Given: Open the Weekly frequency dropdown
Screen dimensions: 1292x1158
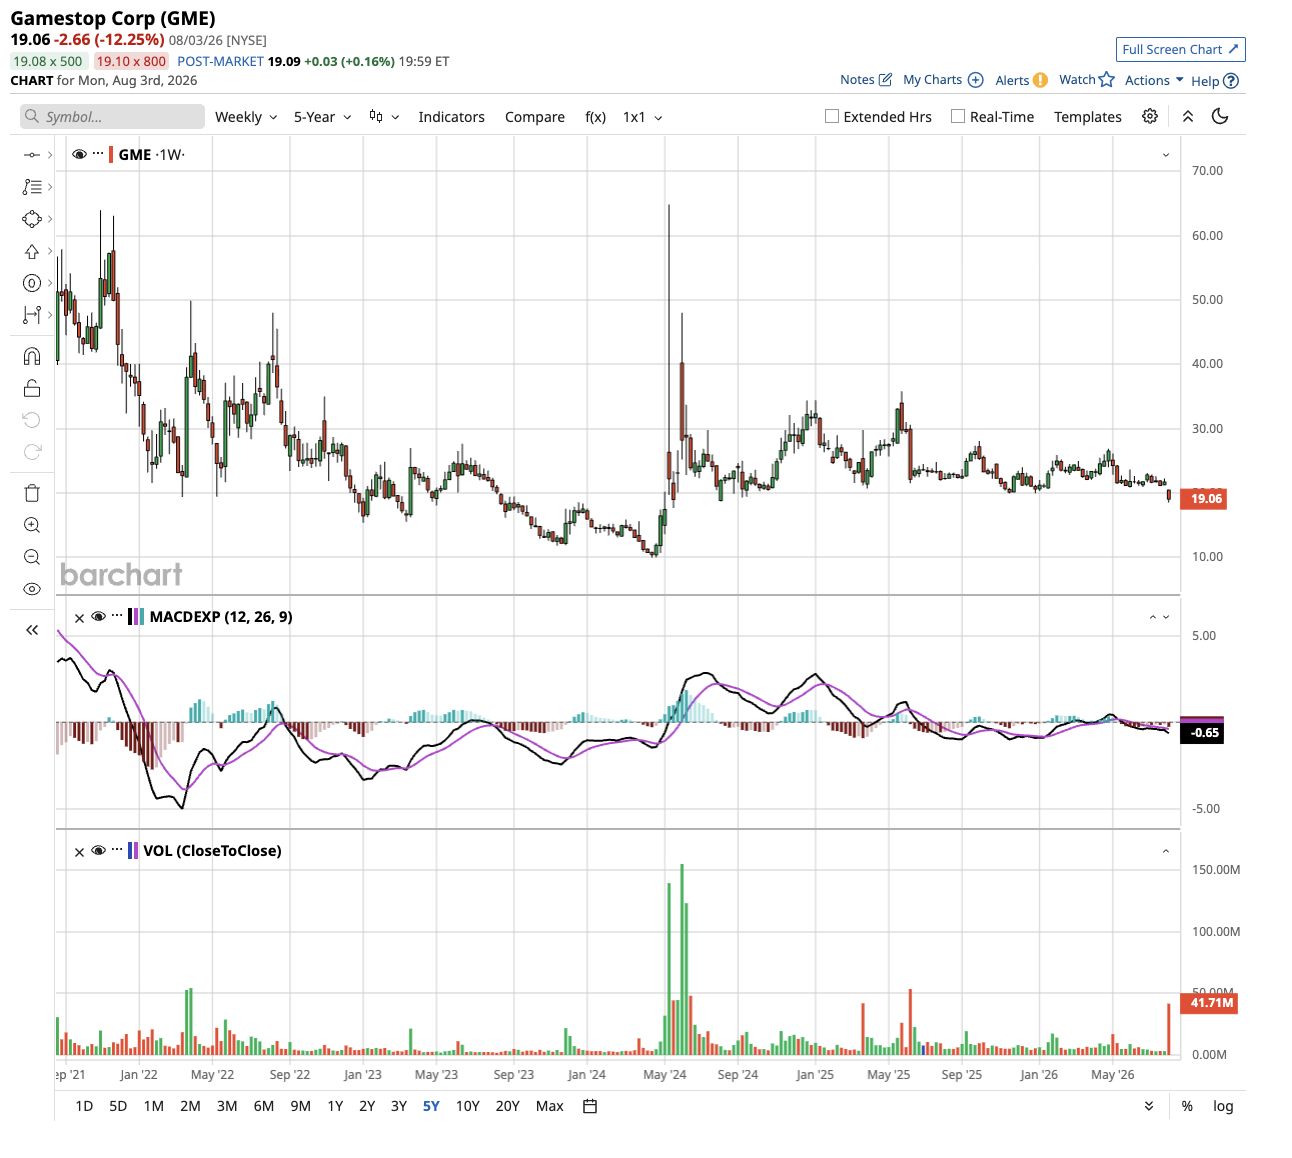Looking at the screenshot, I should 246,117.
